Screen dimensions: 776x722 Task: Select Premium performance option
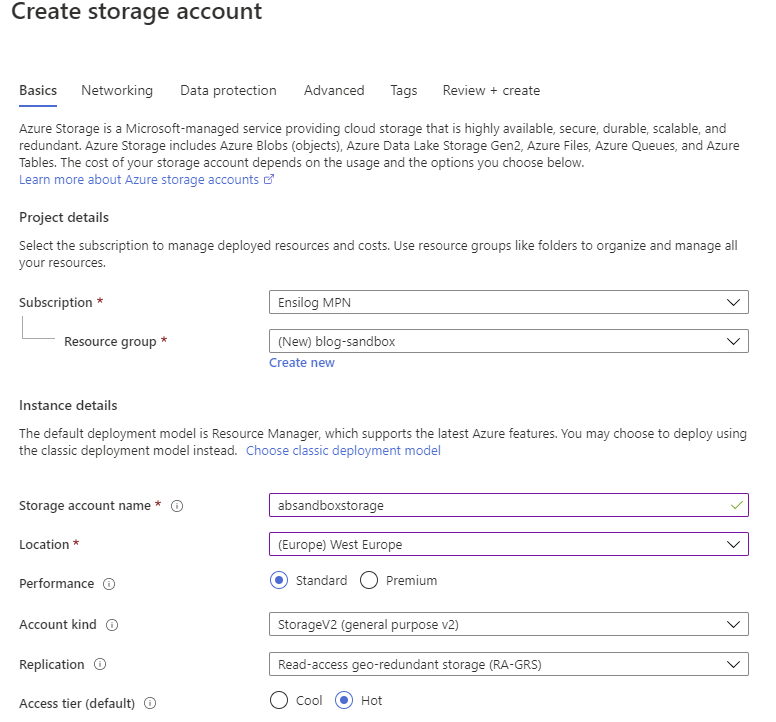(369, 580)
